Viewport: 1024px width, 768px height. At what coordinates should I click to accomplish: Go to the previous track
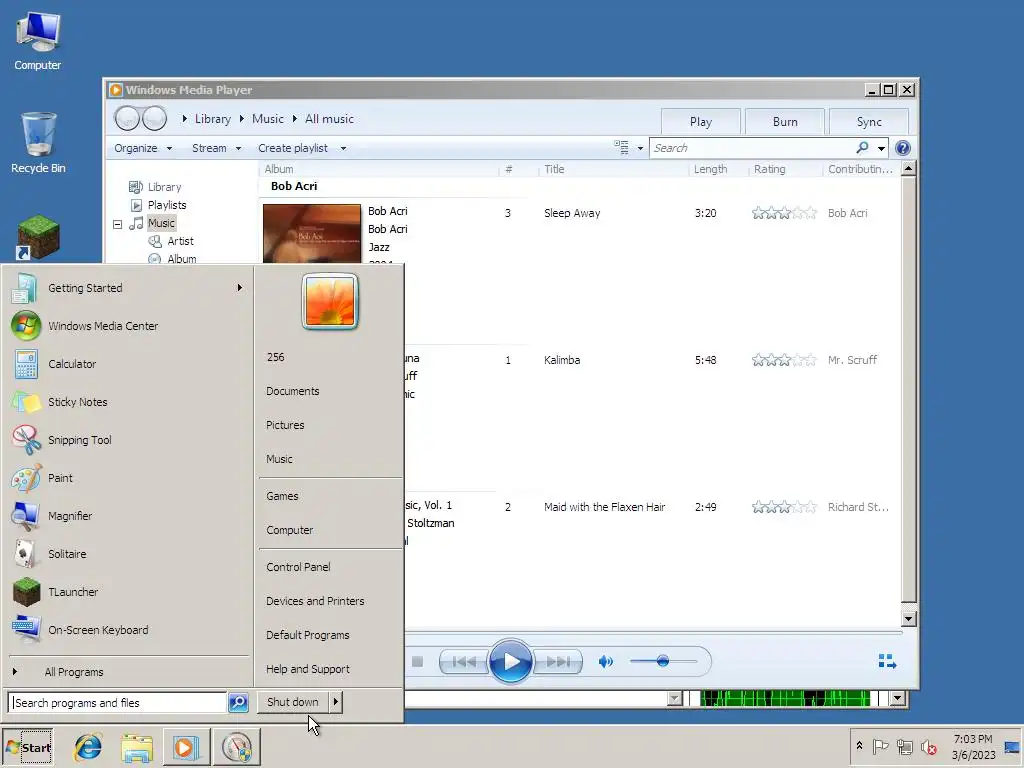(464, 662)
